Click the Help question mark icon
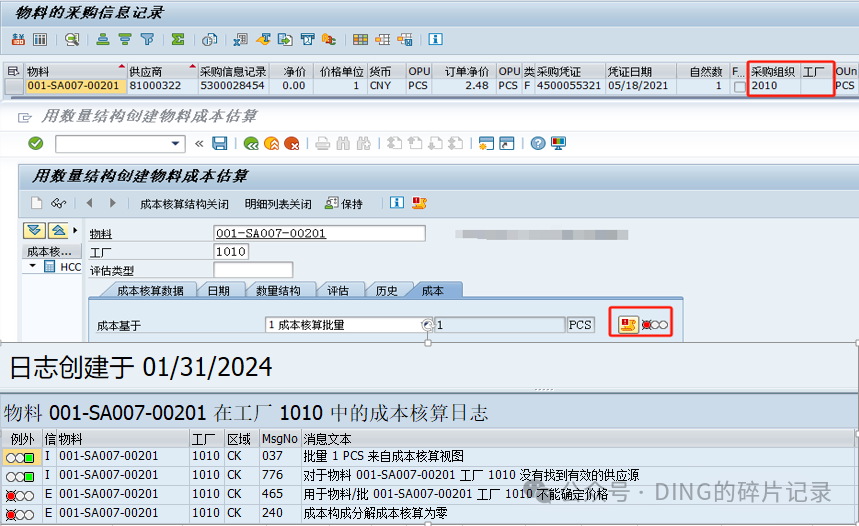Screen dimensions: 859x526 [538, 144]
